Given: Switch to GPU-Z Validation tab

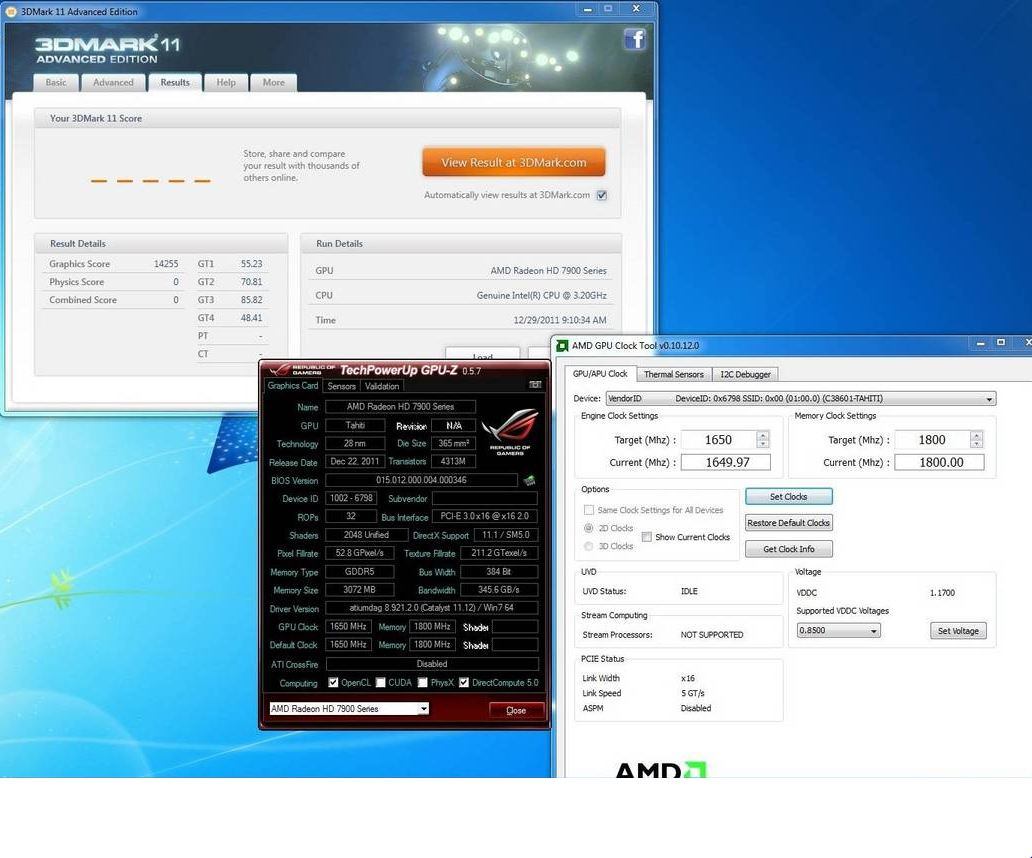Looking at the screenshot, I should (382, 386).
